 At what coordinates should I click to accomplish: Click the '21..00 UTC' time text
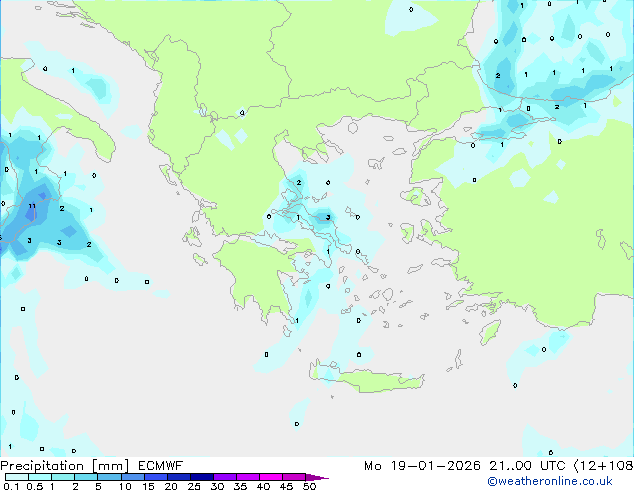(x=527, y=466)
